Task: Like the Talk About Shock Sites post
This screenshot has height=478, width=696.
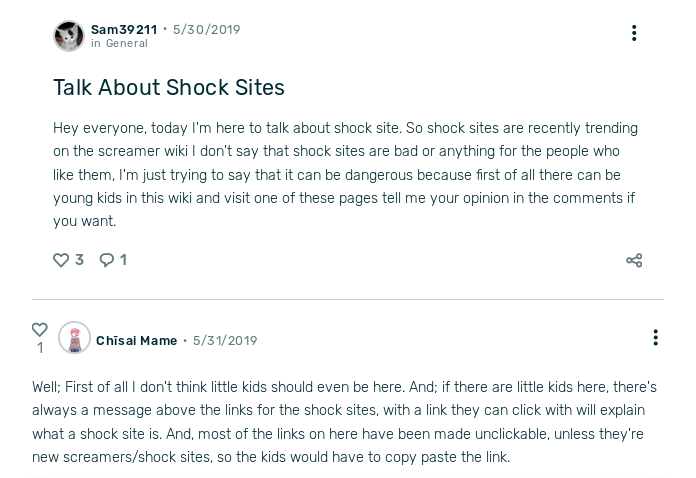Action: pos(61,260)
